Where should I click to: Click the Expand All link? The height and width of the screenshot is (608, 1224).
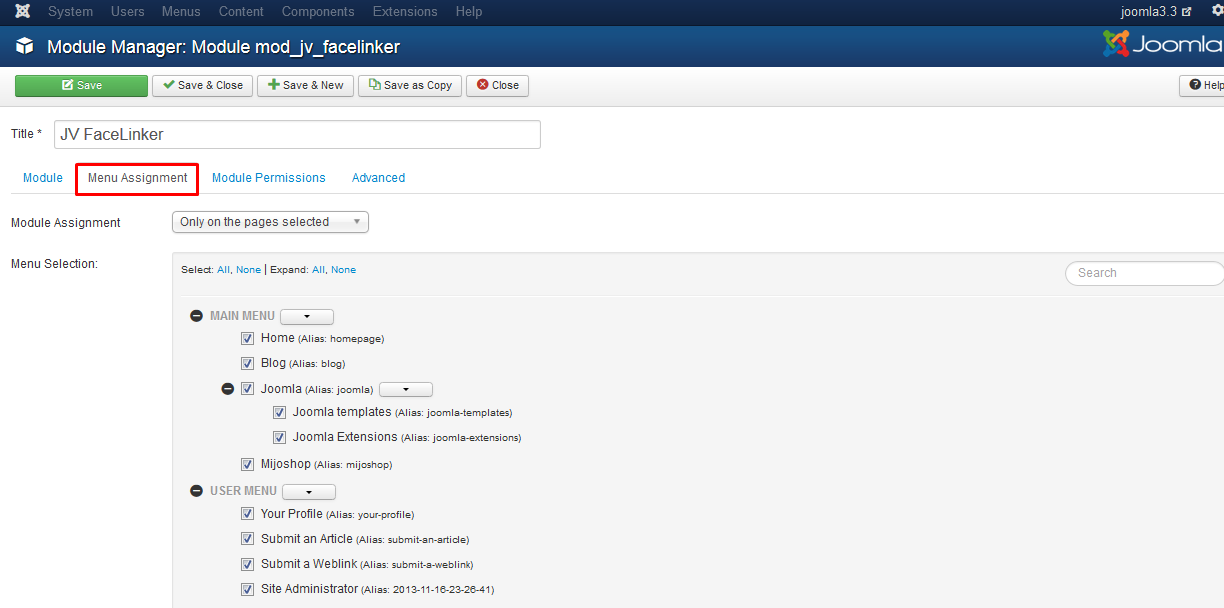(318, 270)
